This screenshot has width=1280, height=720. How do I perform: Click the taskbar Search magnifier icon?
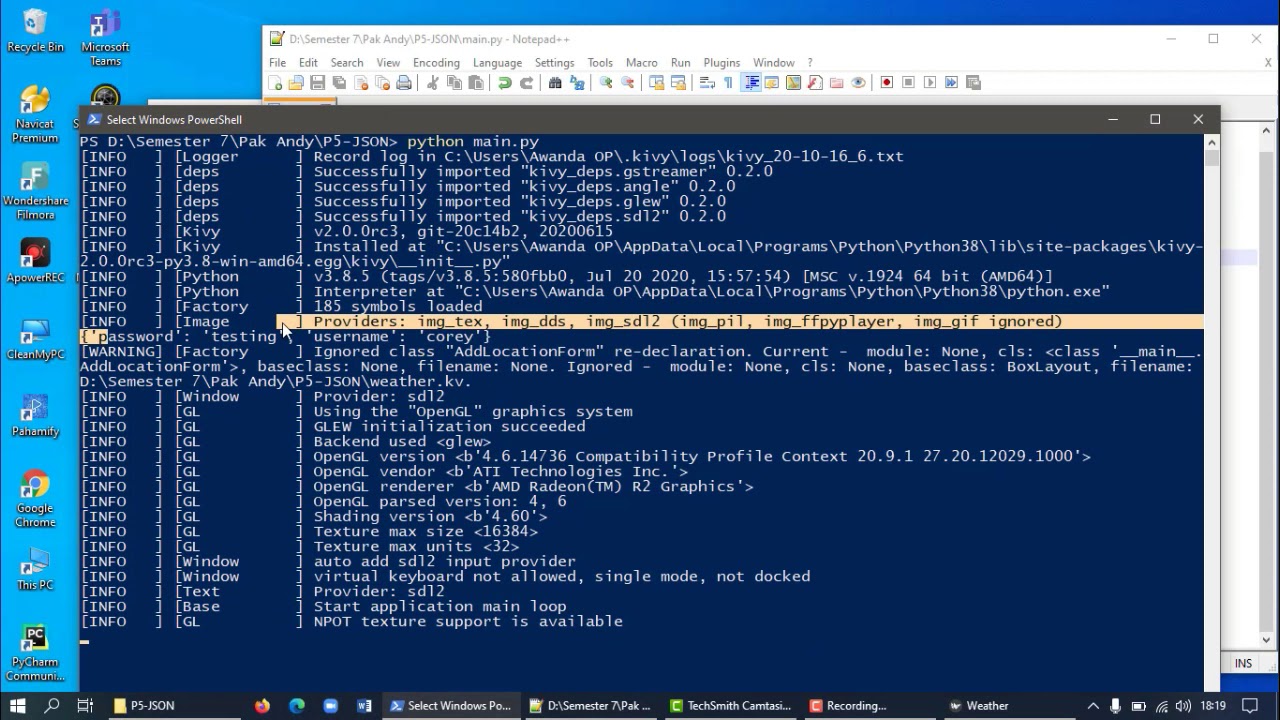click(52, 706)
